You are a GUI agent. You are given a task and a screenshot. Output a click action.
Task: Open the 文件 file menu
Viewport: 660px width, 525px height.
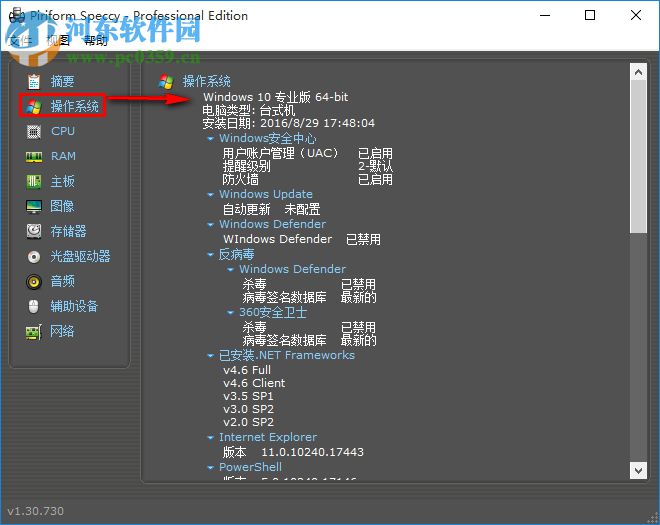tap(20, 40)
